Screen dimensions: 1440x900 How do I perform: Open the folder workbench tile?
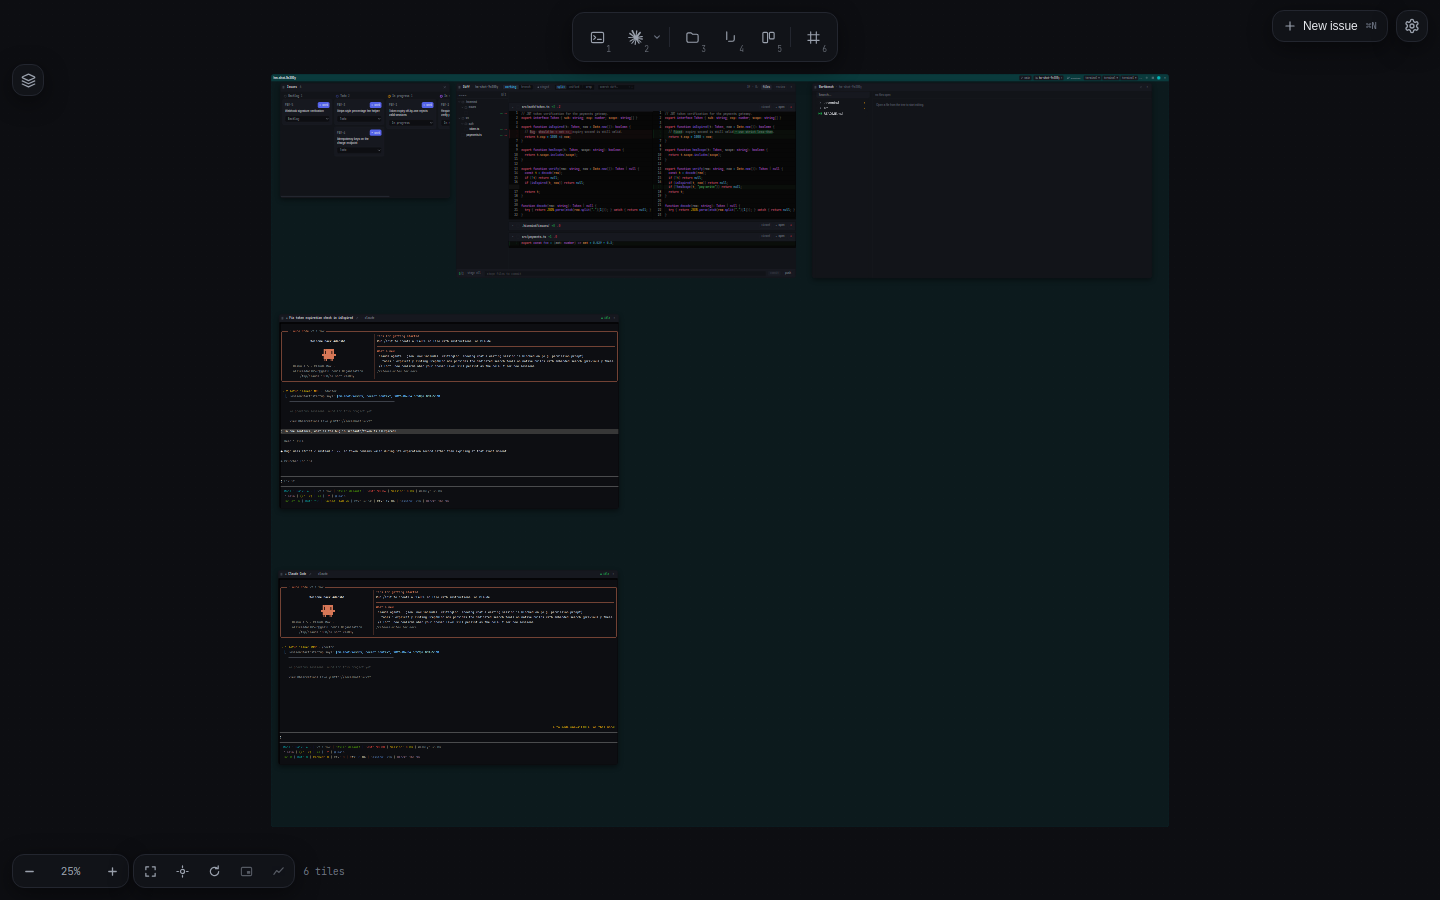coord(692,38)
